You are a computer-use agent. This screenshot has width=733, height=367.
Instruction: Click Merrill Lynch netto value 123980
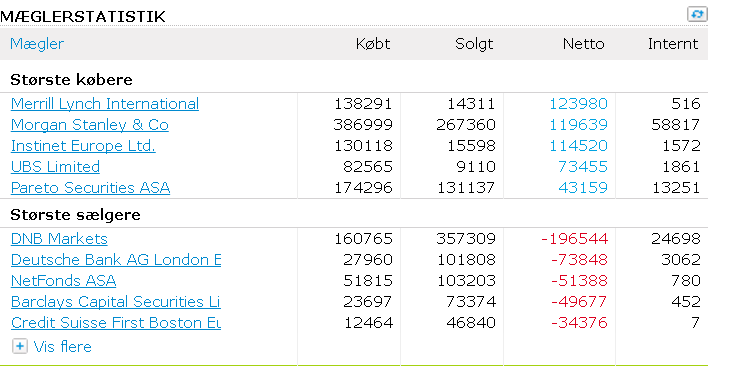(578, 104)
